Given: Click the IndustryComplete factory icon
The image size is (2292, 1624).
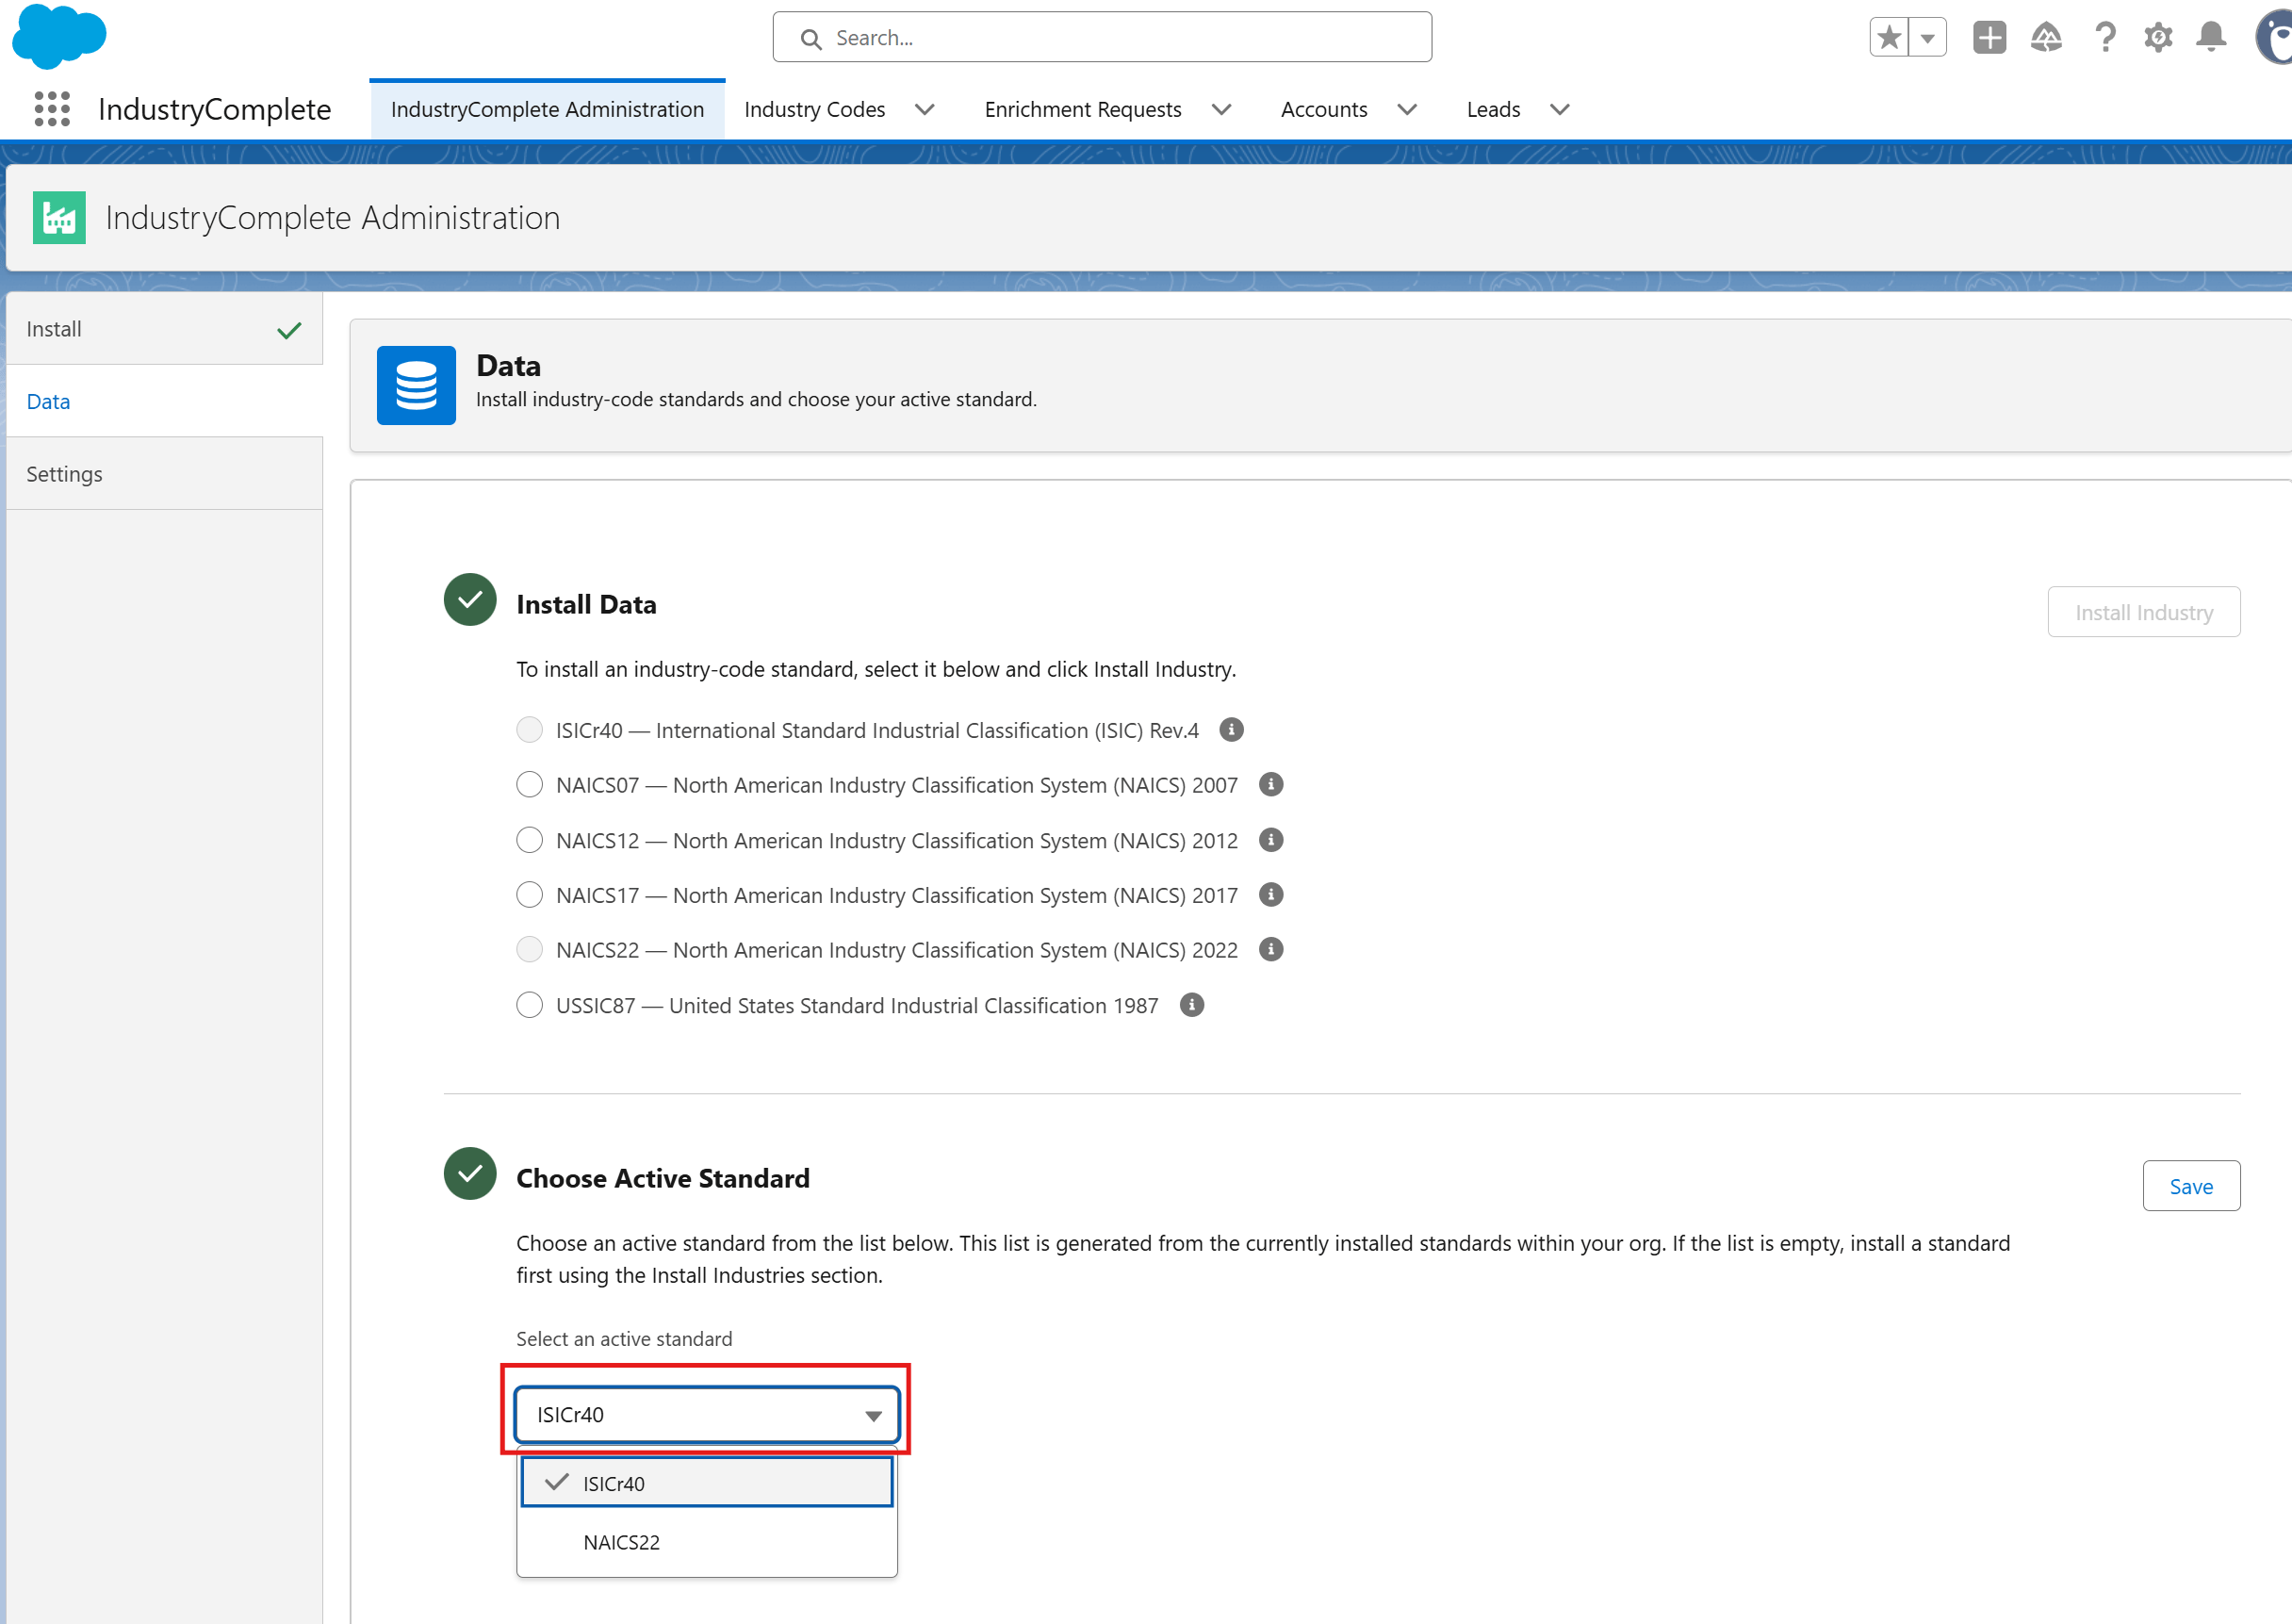Looking at the screenshot, I should (x=59, y=217).
